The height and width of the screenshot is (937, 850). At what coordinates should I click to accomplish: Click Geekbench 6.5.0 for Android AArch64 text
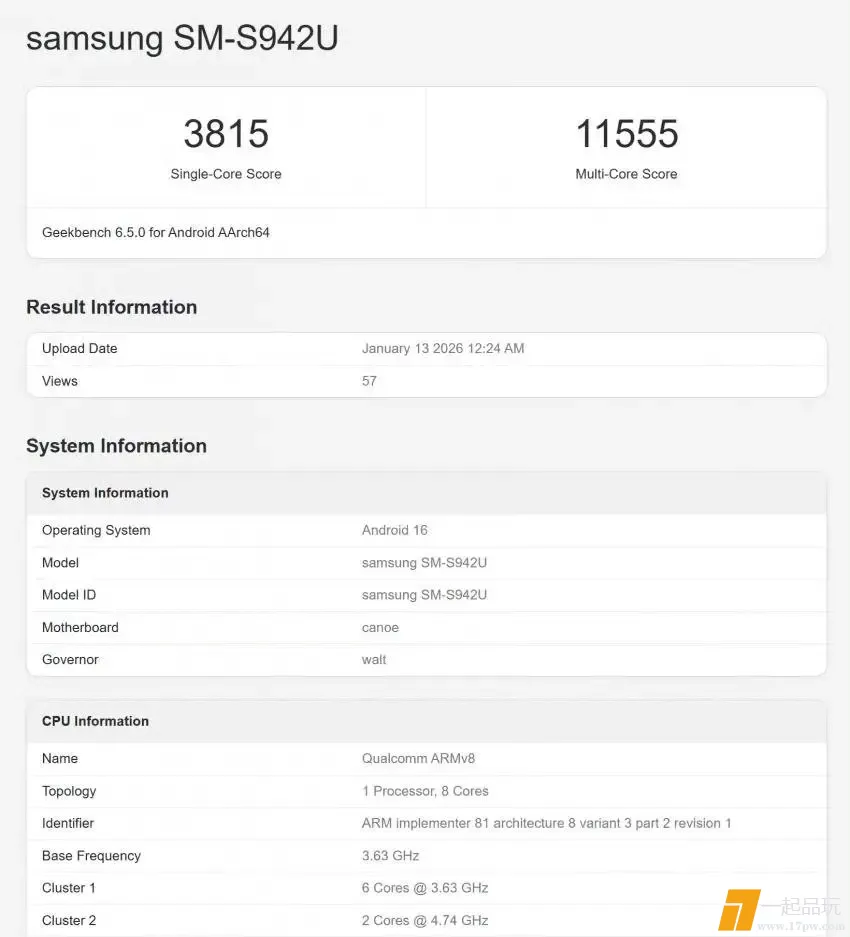pyautogui.click(x=155, y=232)
